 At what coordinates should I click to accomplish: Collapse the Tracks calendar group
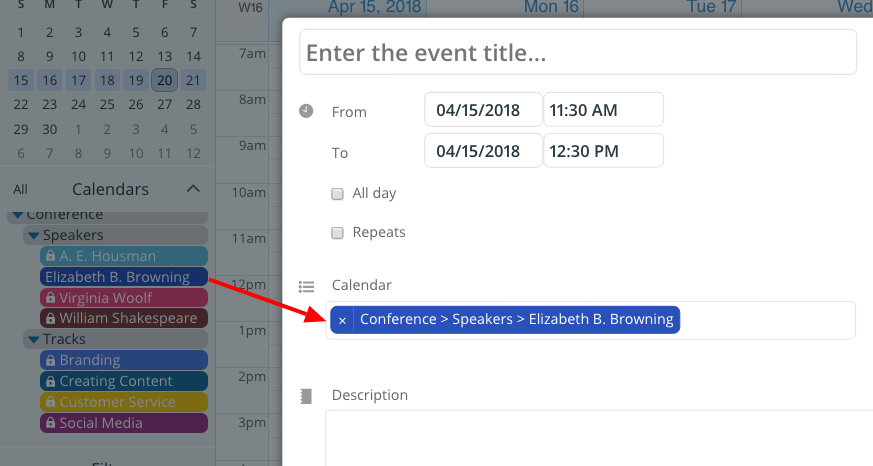coord(33,340)
